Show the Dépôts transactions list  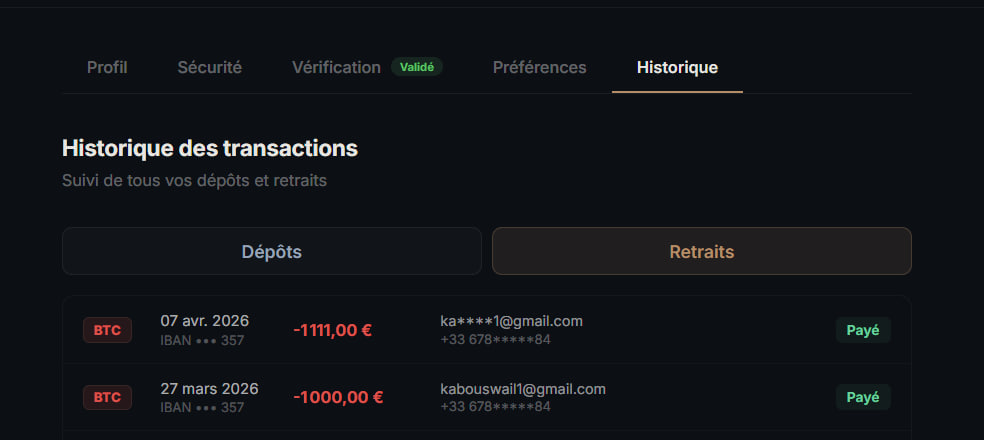pyautogui.click(x=271, y=251)
